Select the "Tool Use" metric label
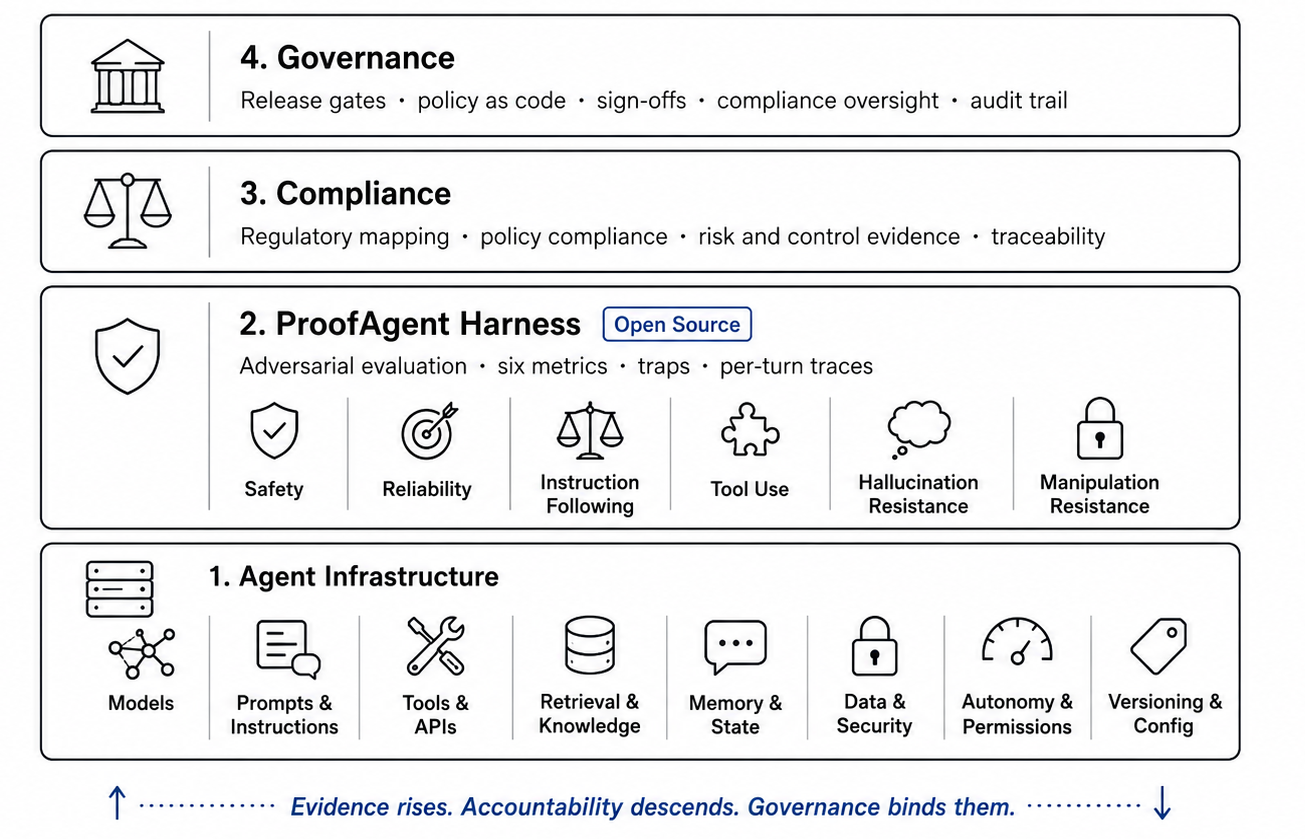Screen dimensions: 1305x839 tap(750, 489)
